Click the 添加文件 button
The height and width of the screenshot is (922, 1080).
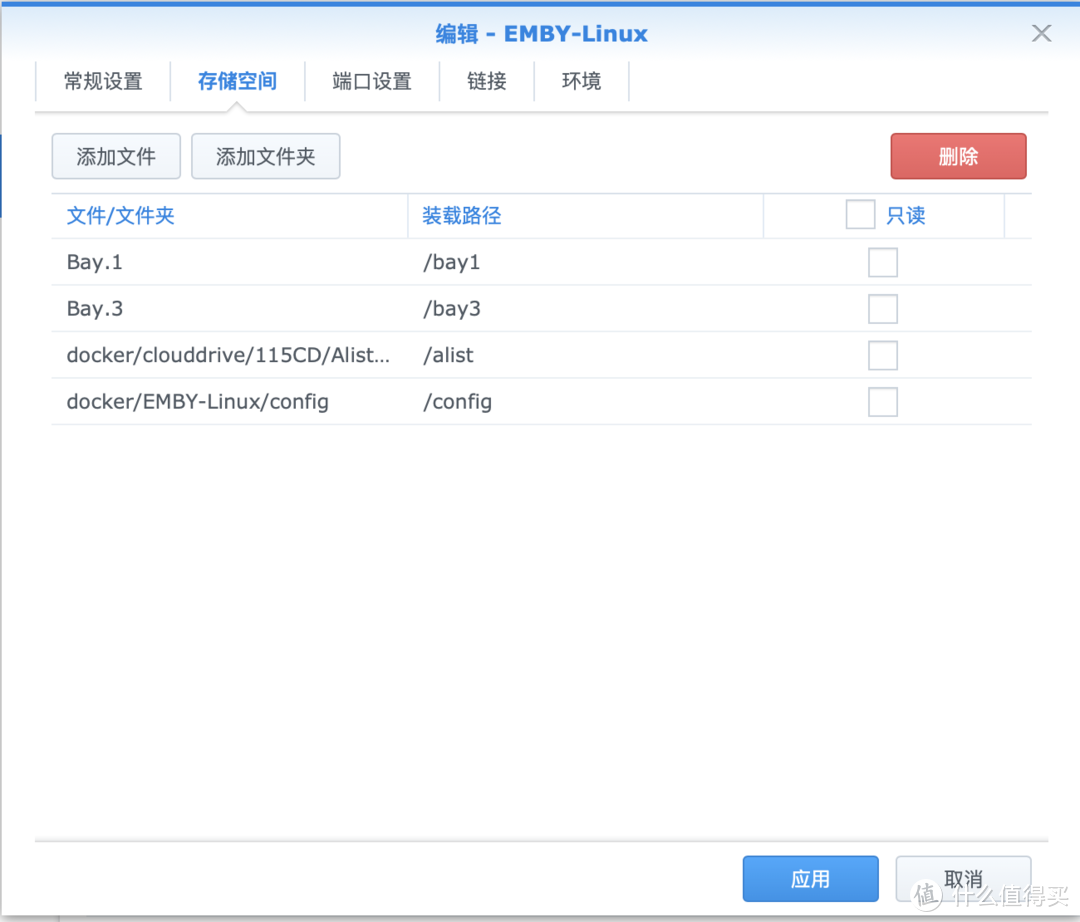coord(115,156)
